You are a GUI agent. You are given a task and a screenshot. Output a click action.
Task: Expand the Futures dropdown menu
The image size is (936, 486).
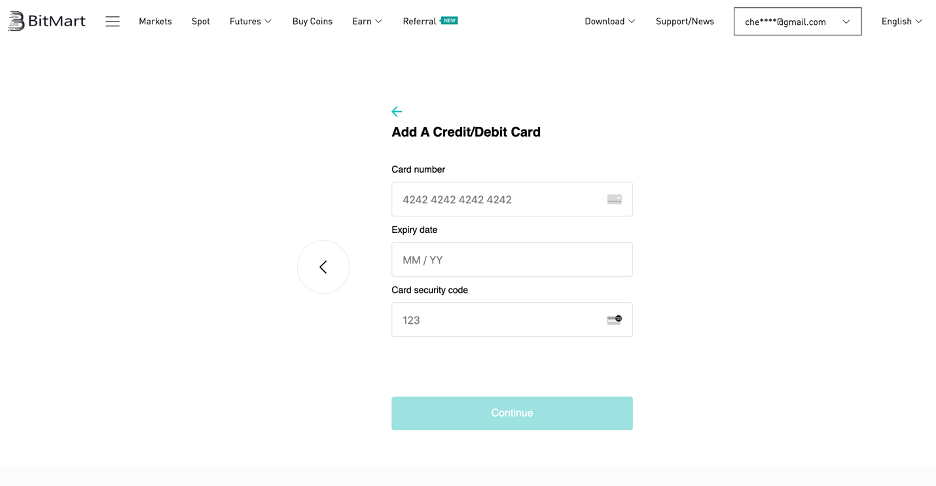pos(250,21)
